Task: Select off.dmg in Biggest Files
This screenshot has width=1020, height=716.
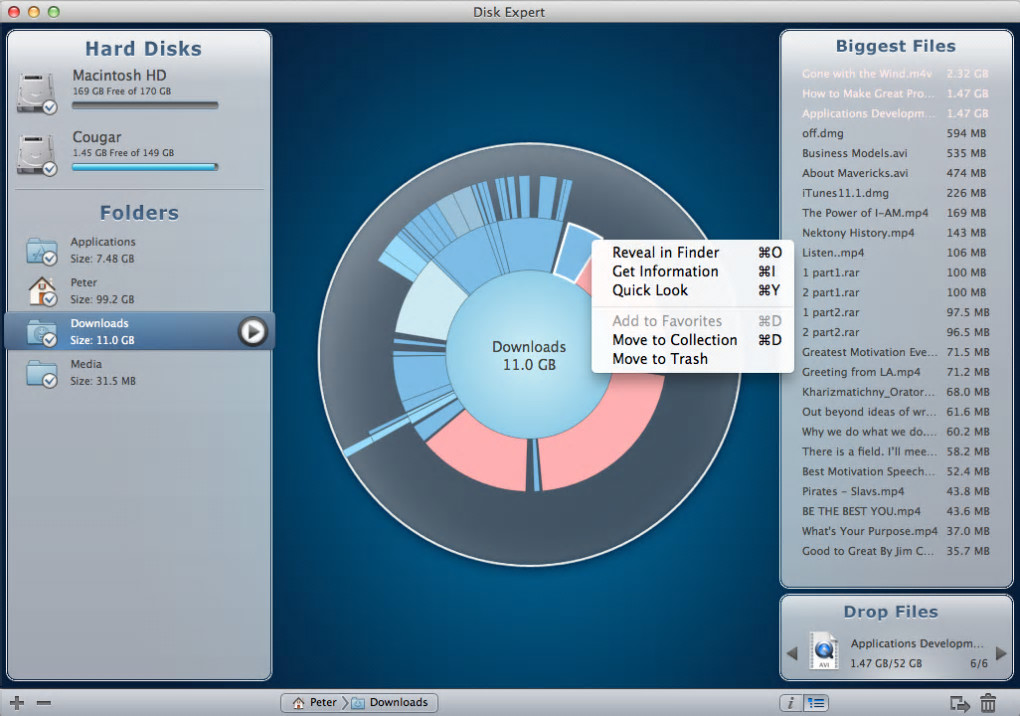Action: [x=895, y=133]
